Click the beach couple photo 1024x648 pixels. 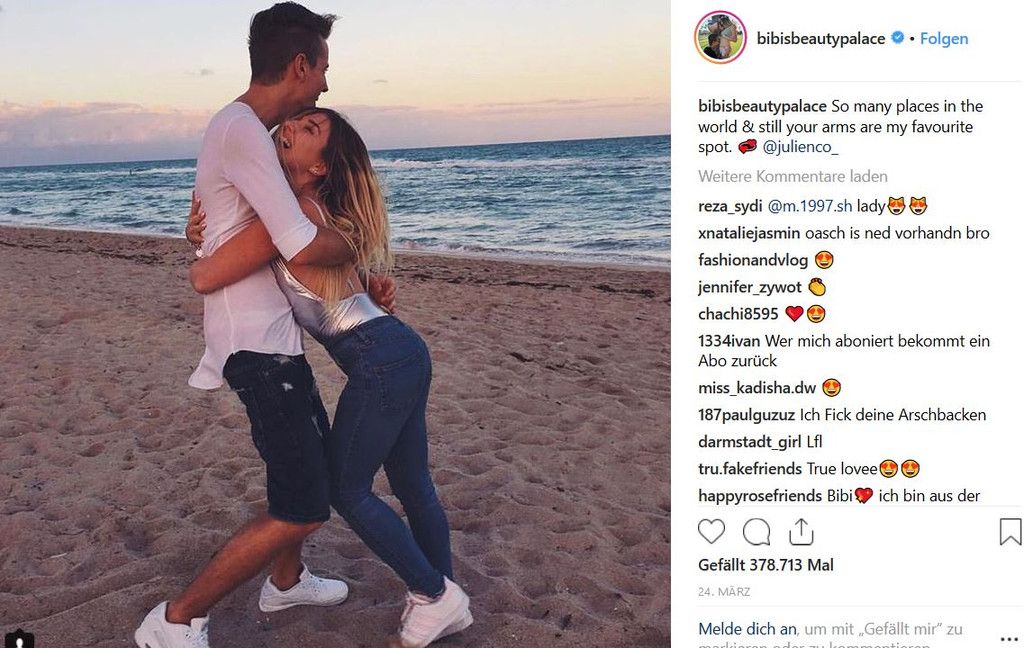[x=335, y=324]
